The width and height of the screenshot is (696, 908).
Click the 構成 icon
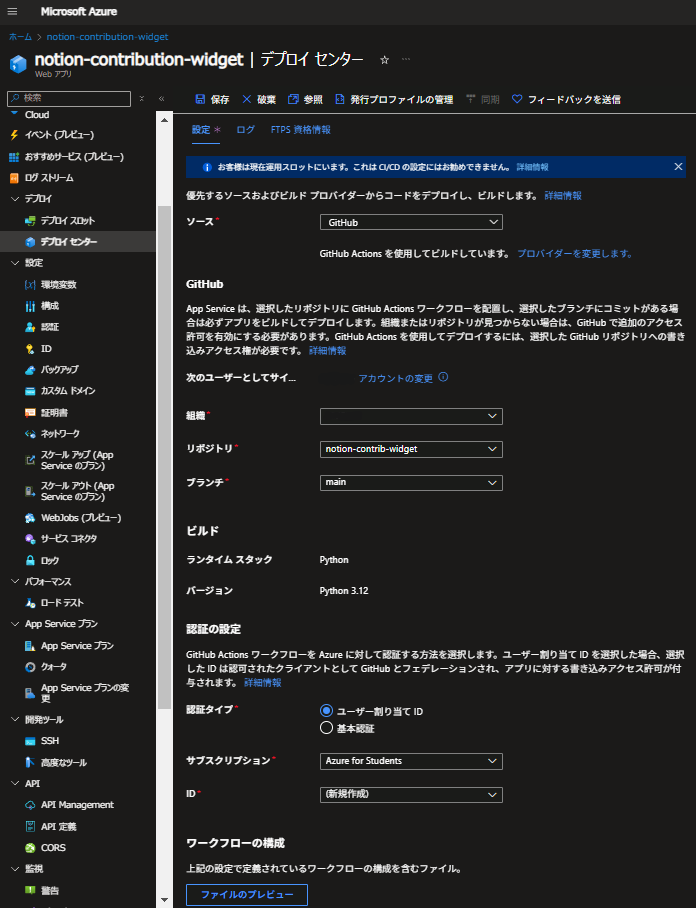tap(30, 306)
